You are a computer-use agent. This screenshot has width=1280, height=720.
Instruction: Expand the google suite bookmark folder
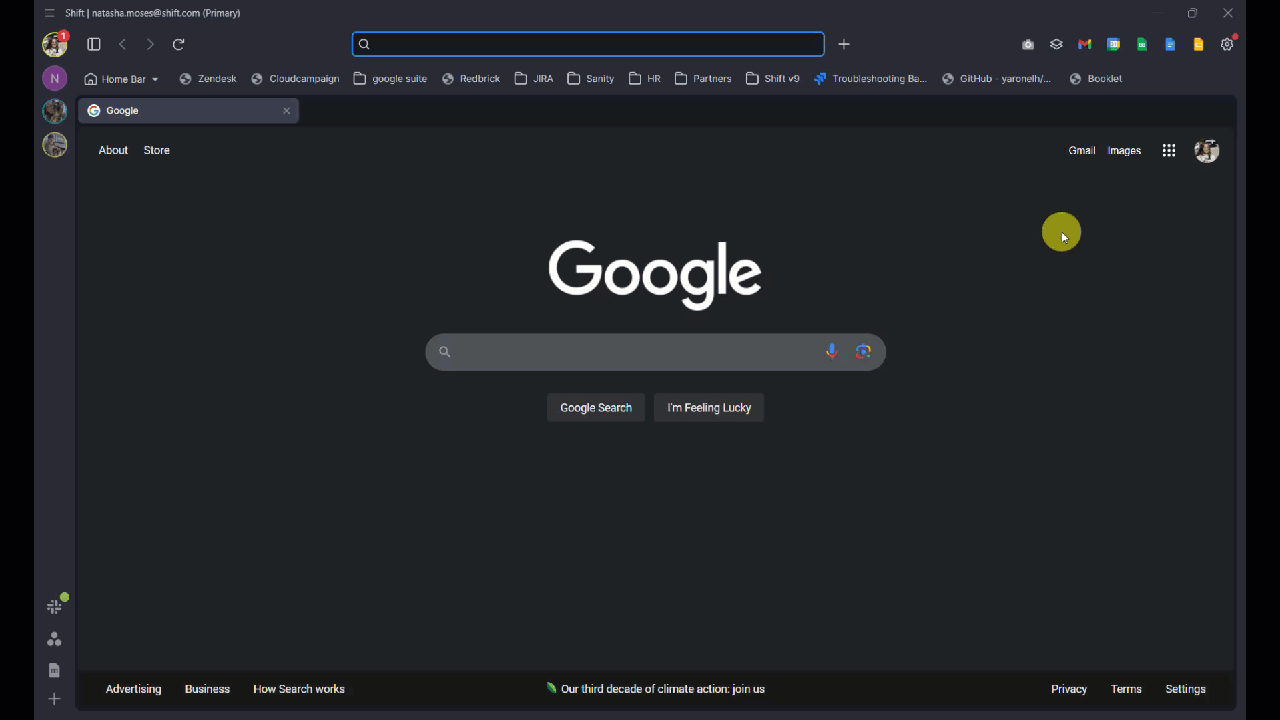390,79
